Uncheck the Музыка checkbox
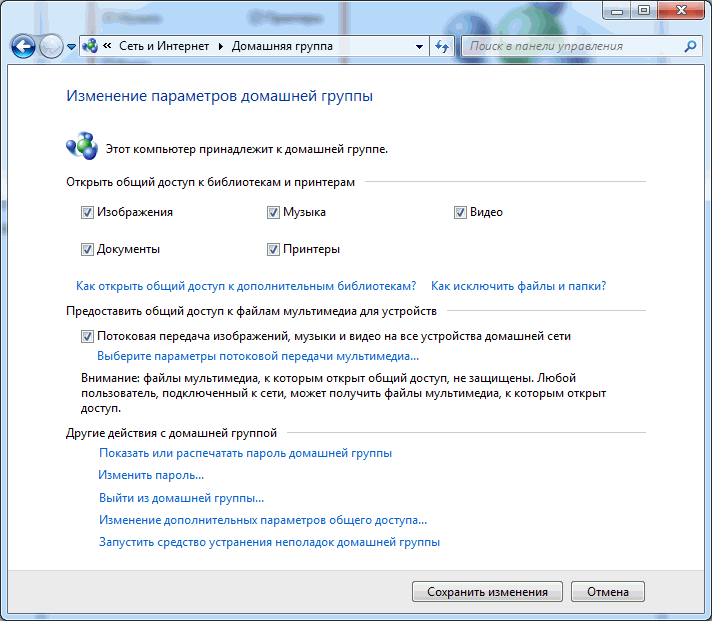The height and width of the screenshot is (621, 712). point(273,212)
